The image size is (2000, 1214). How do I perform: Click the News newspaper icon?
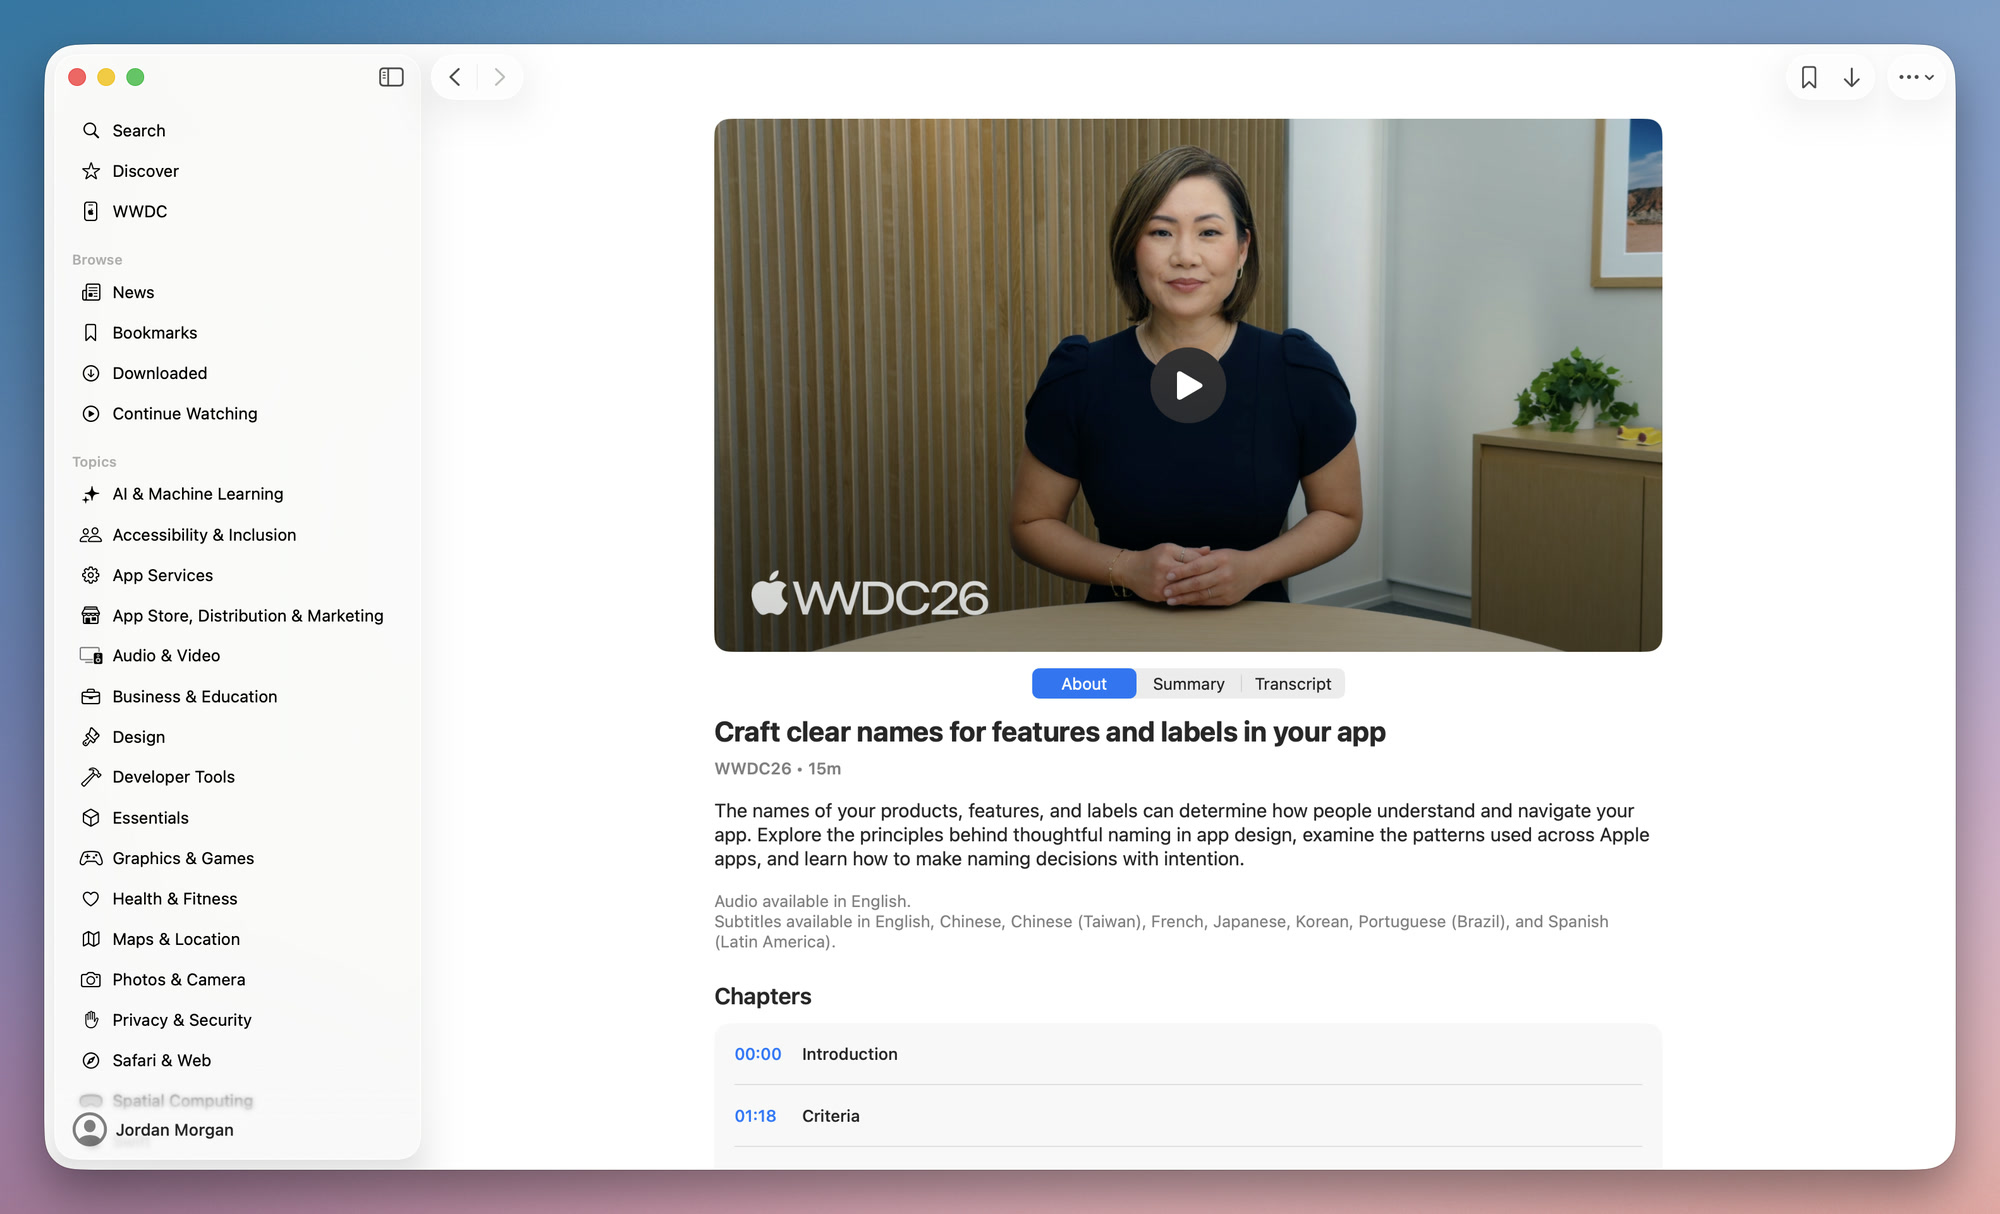pos(91,292)
